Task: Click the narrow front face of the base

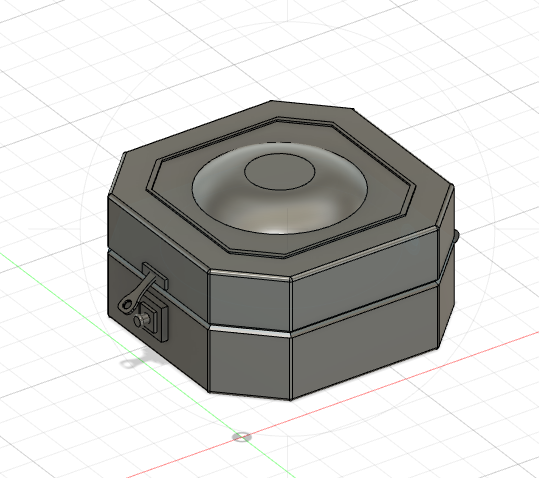Action: [x=250, y=363]
